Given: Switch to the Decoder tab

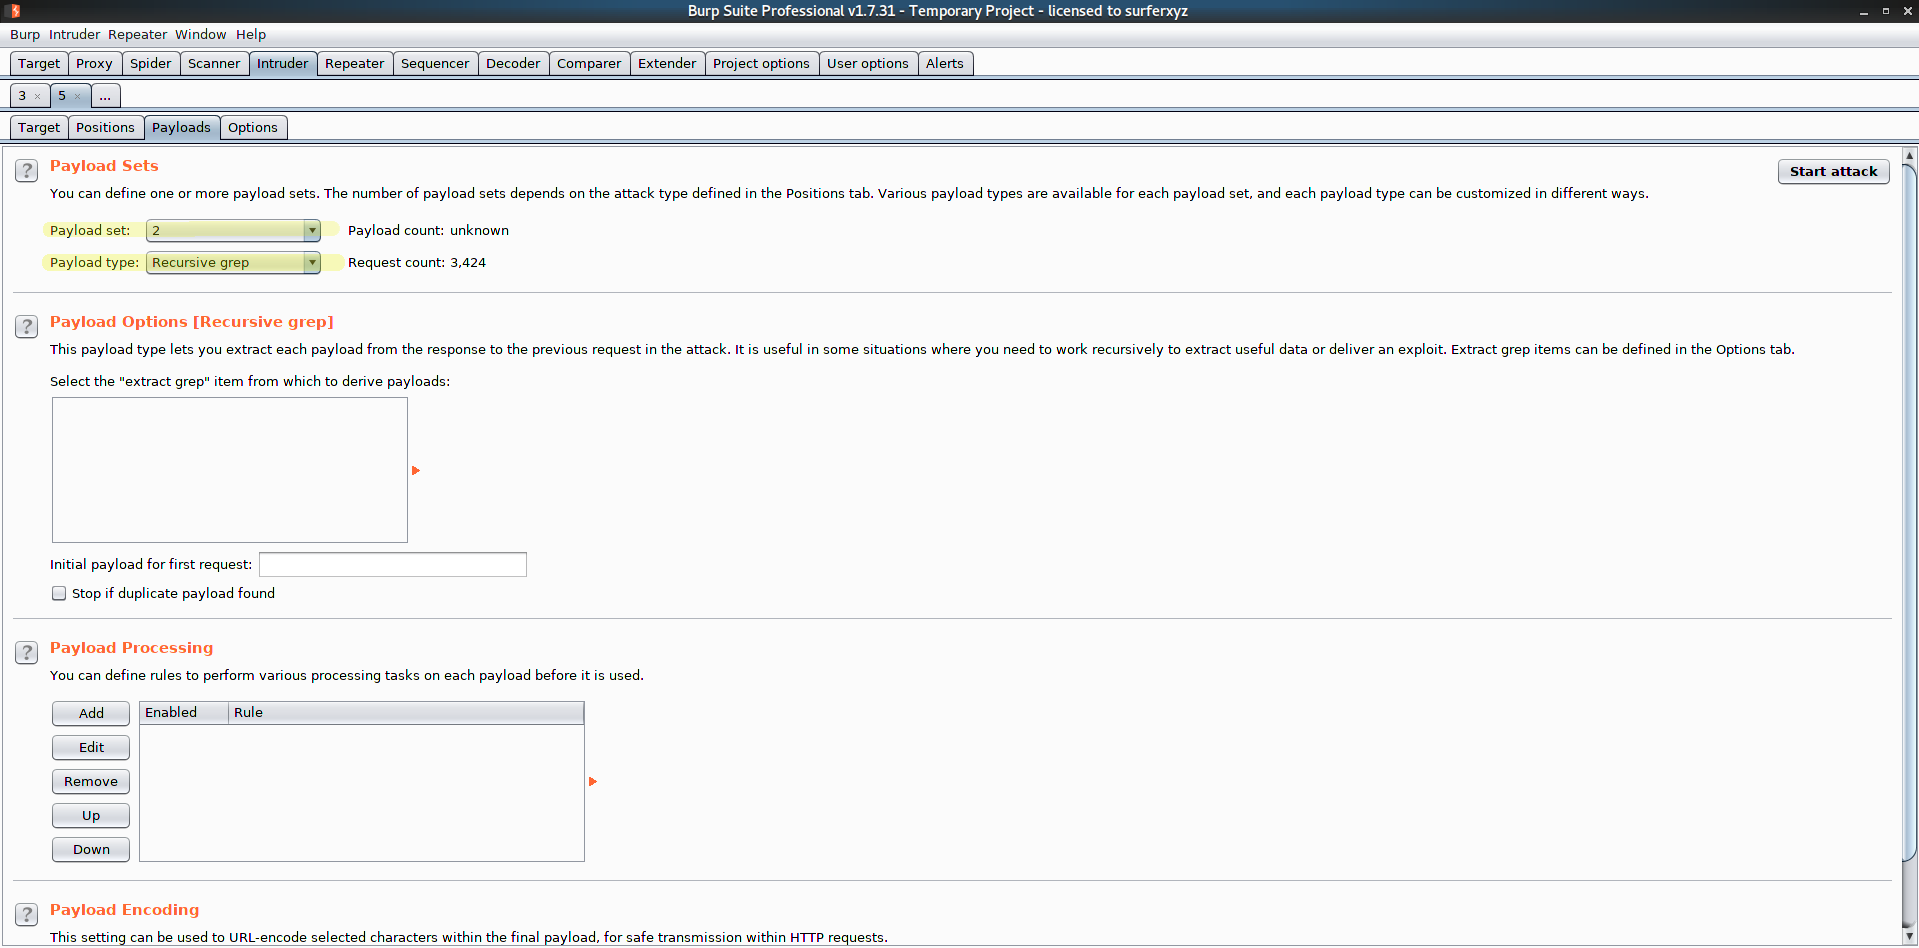Looking at the screenshot, I should tap(513, 63).
